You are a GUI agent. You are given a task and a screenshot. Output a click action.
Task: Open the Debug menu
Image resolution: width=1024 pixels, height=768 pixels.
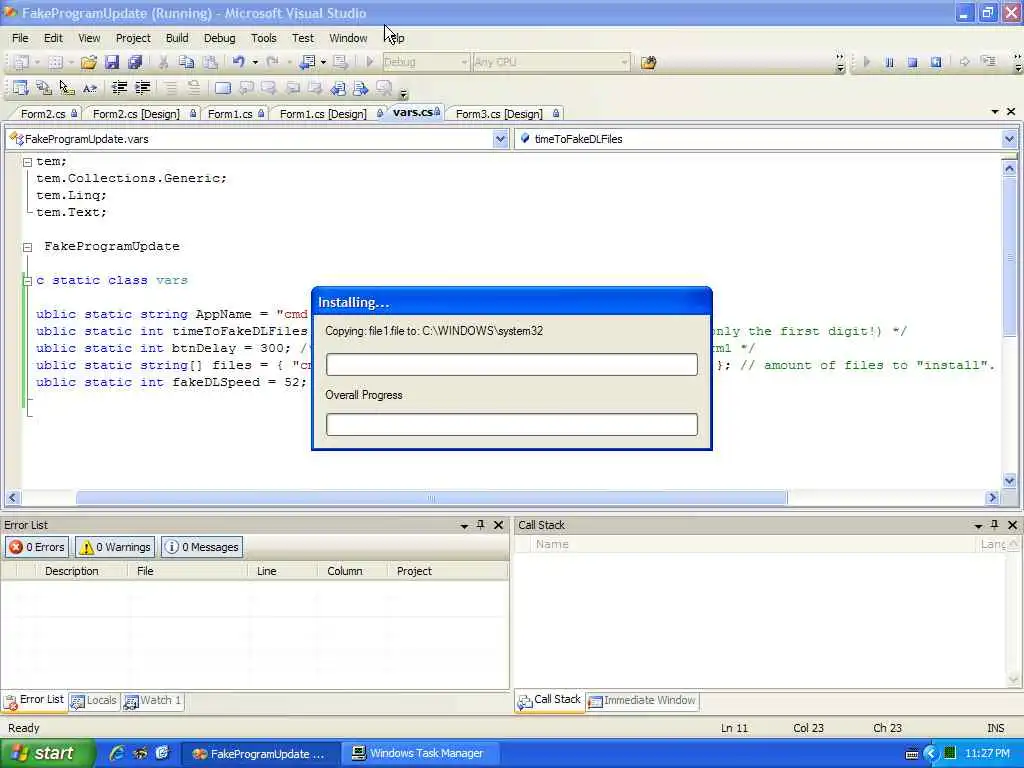[x=219, y=38]
